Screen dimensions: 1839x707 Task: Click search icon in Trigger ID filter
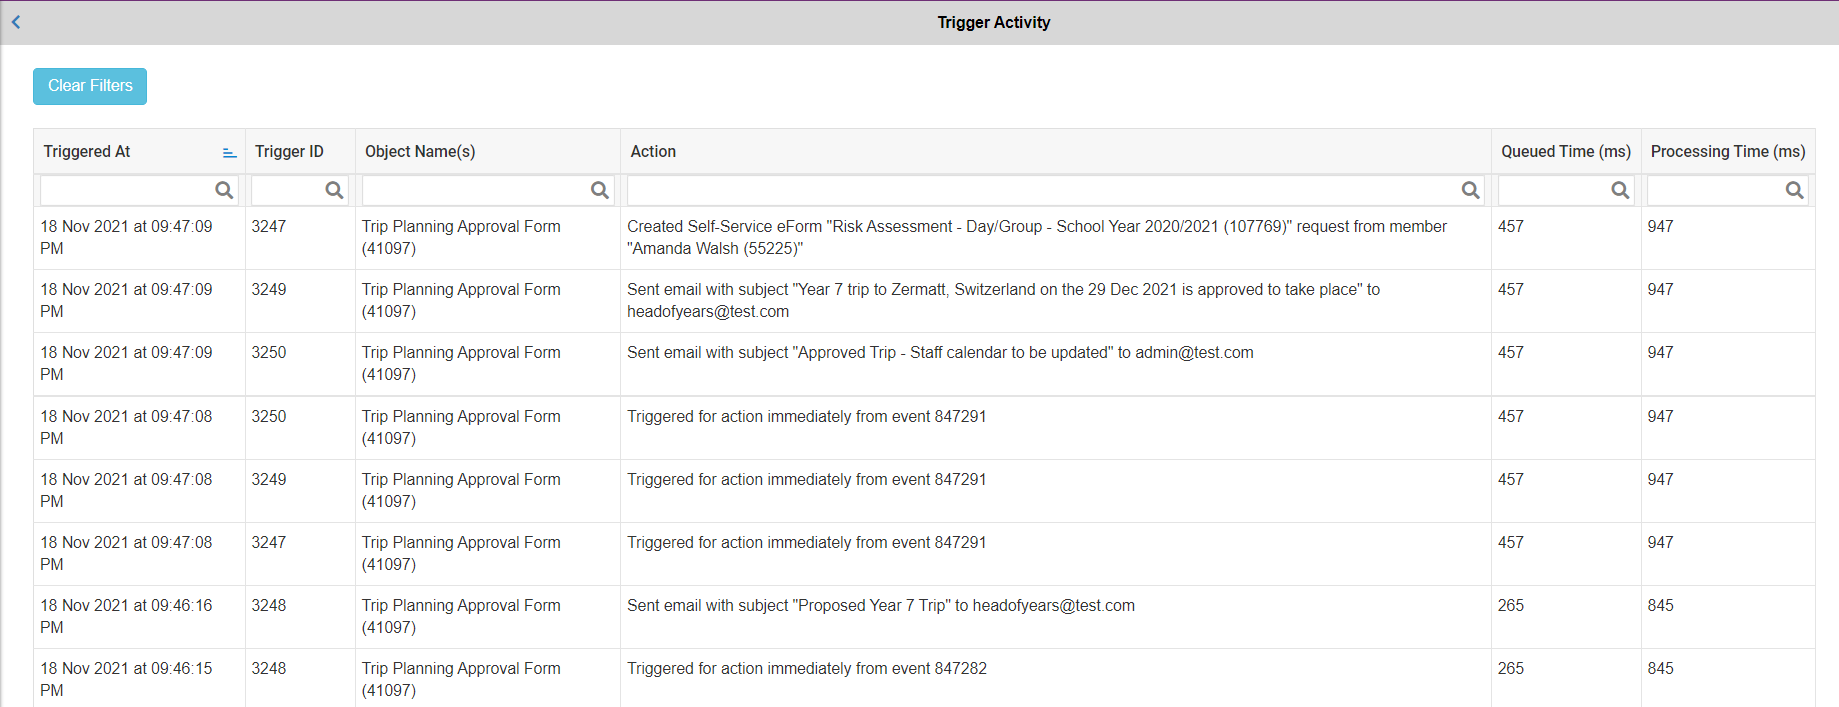(334, 190)
